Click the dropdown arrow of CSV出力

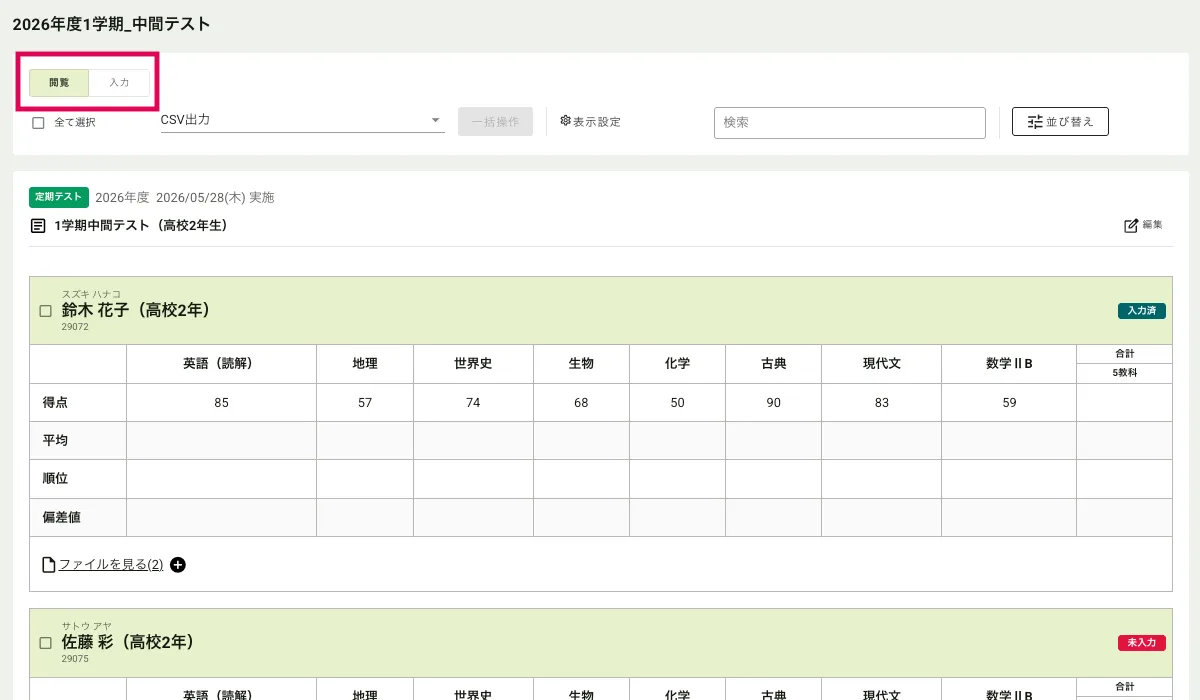[436, 121]
